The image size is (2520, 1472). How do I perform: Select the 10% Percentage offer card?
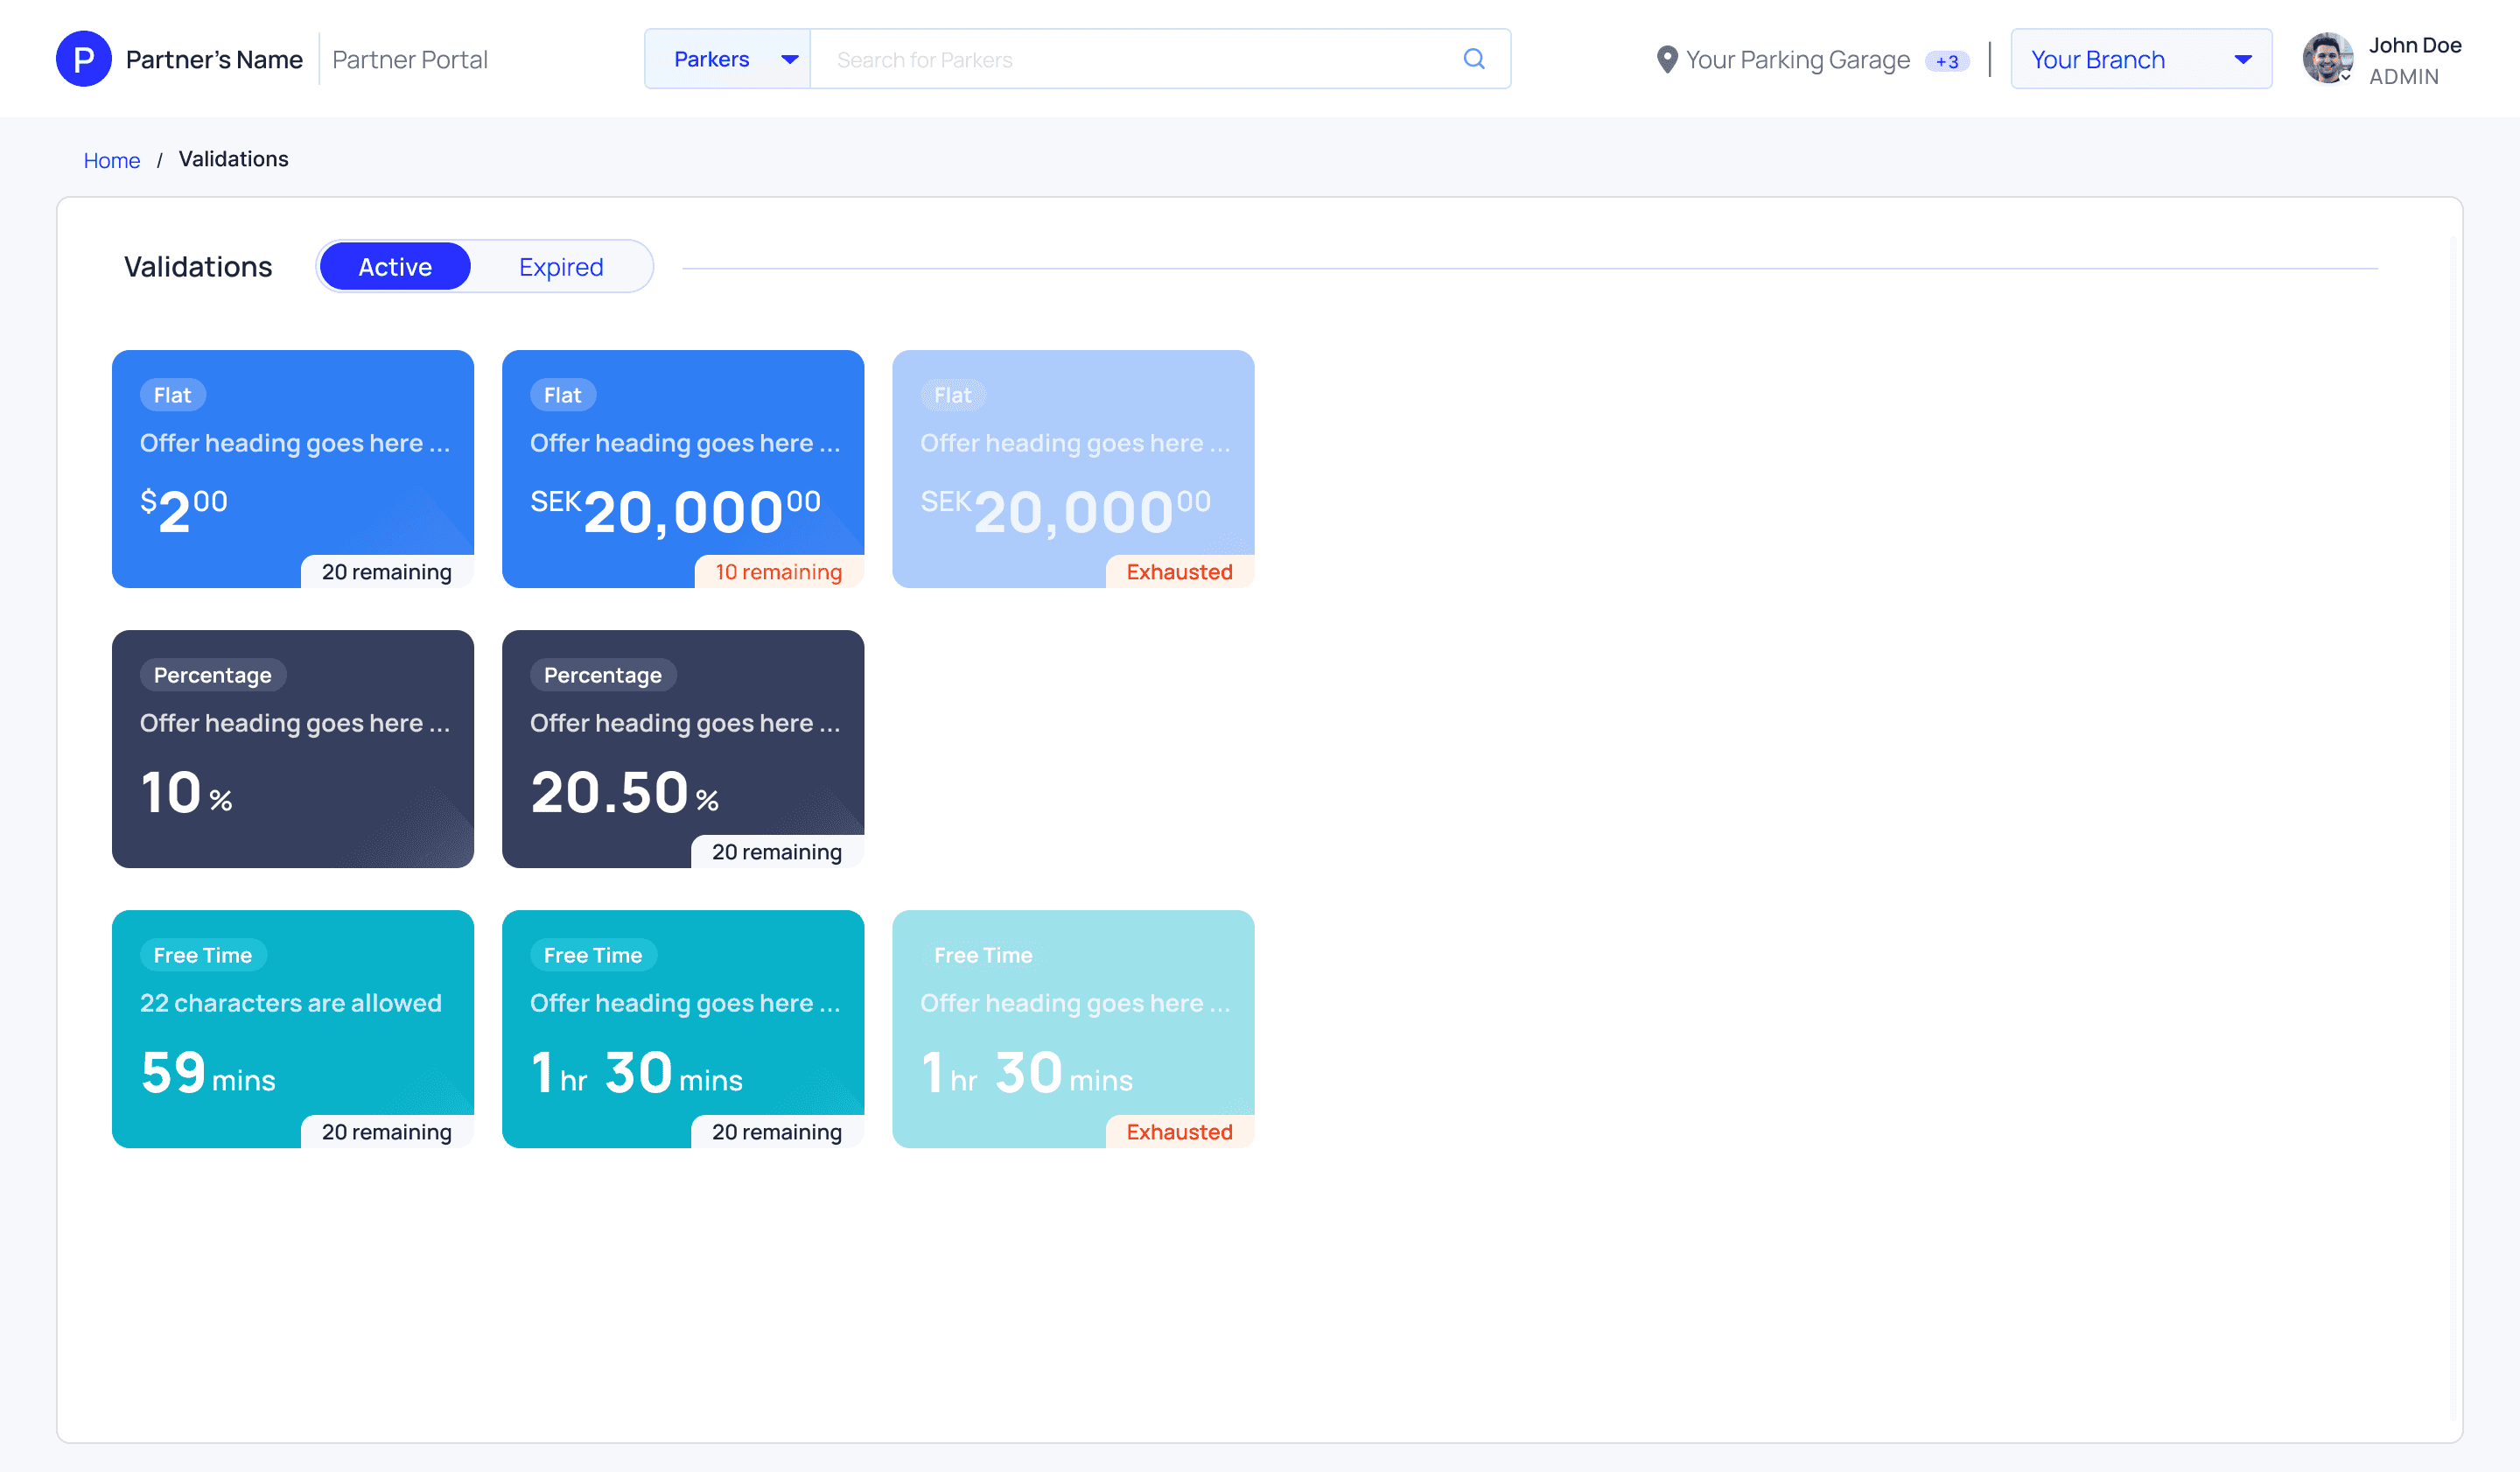pyautogui.click(x=292, y=748)
